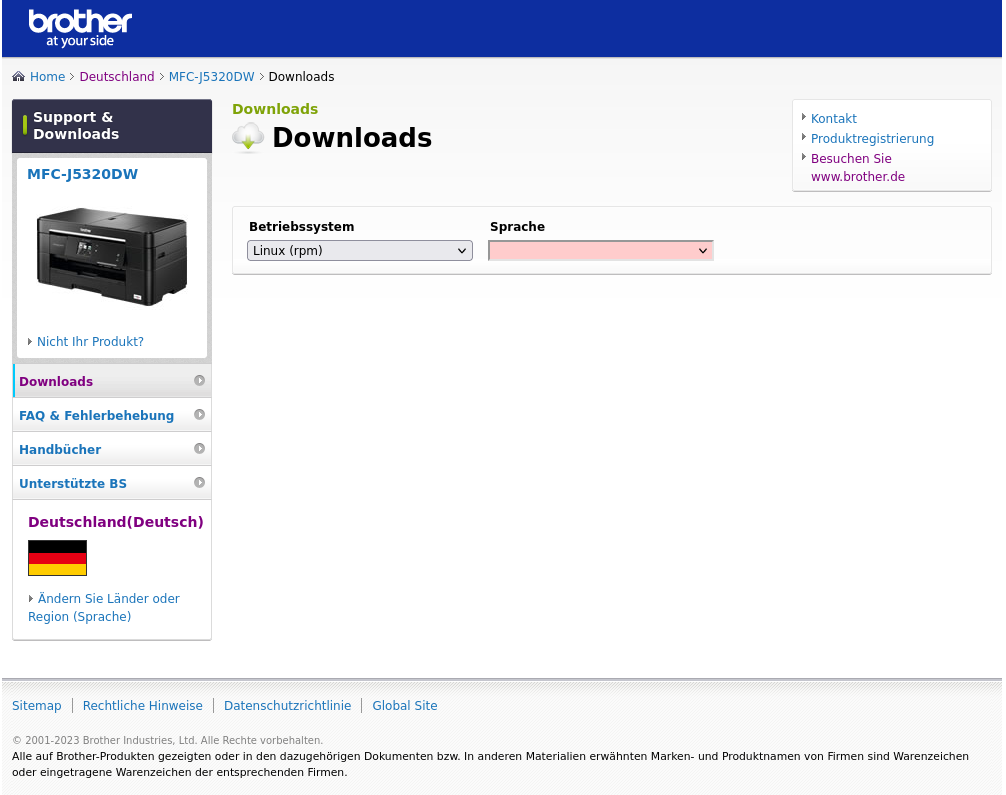The height and width of the screenshot is (795, 1006).
Task: Open FAQ & Fehlerbehebung in sidebar
Action: tap(112, 415)
